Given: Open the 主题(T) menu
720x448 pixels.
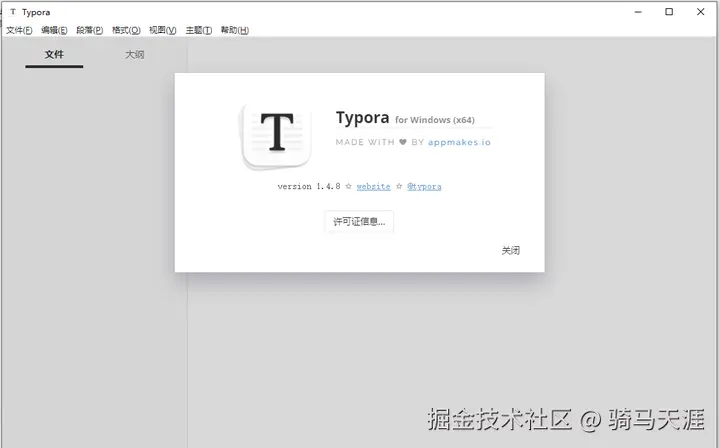Looking at the screenshot, I should (199, 30).
